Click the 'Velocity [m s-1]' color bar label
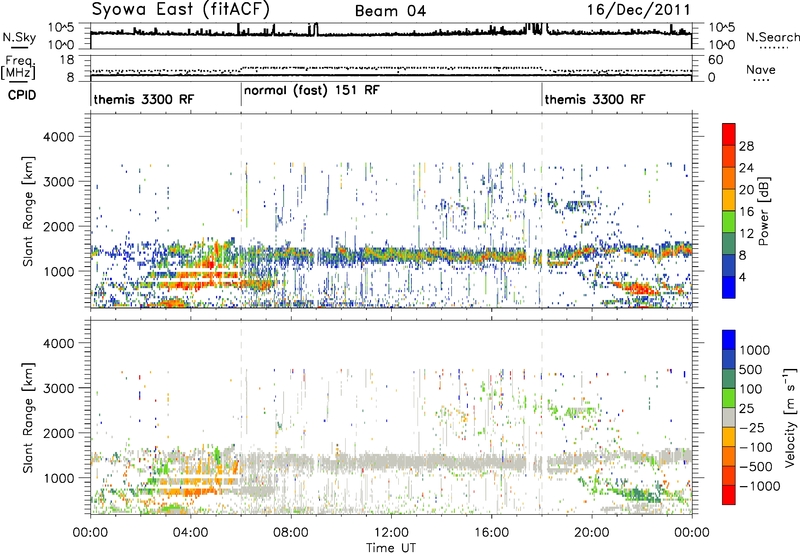 pos(790,417)
